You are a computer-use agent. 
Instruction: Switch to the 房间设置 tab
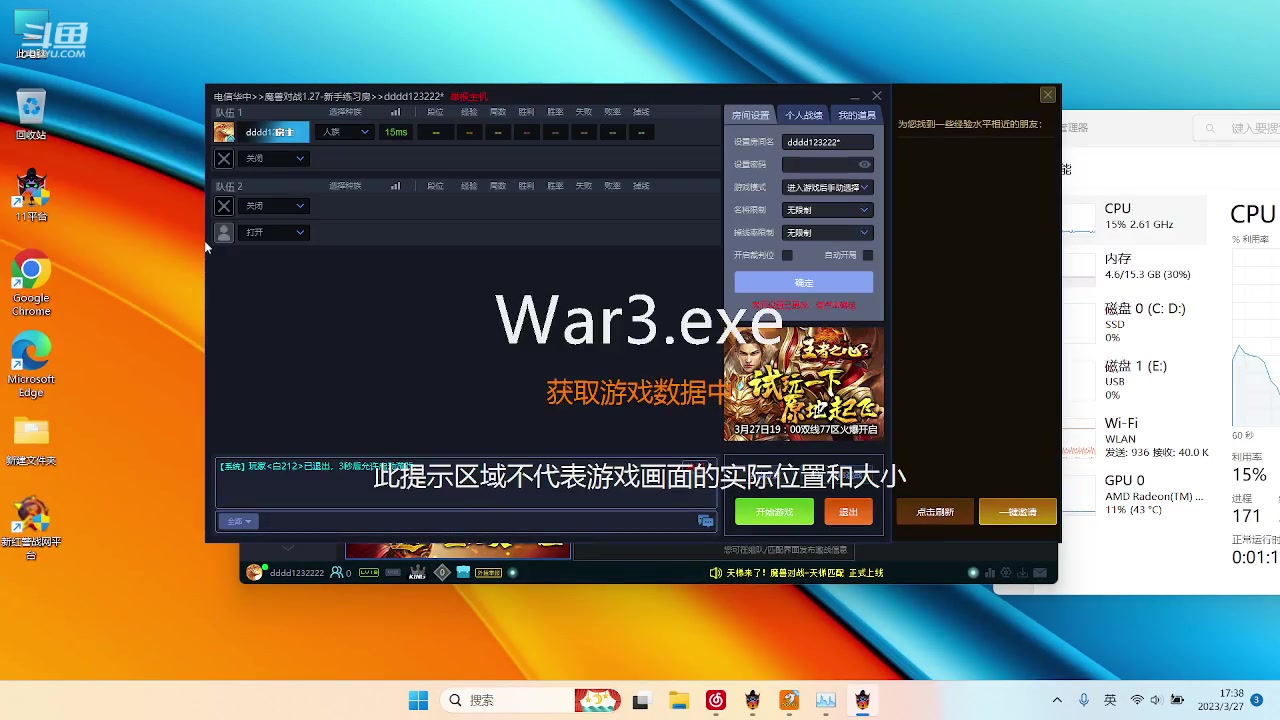[x=750, y=115]
